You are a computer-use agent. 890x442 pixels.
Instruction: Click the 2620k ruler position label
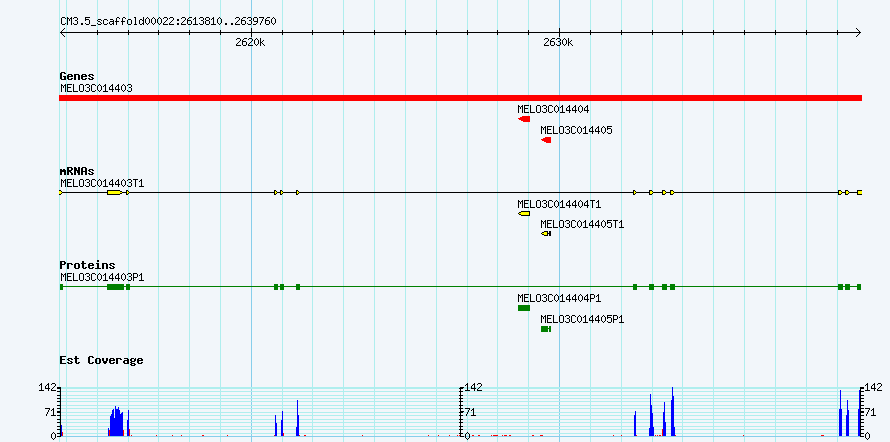tap(250, 43)
